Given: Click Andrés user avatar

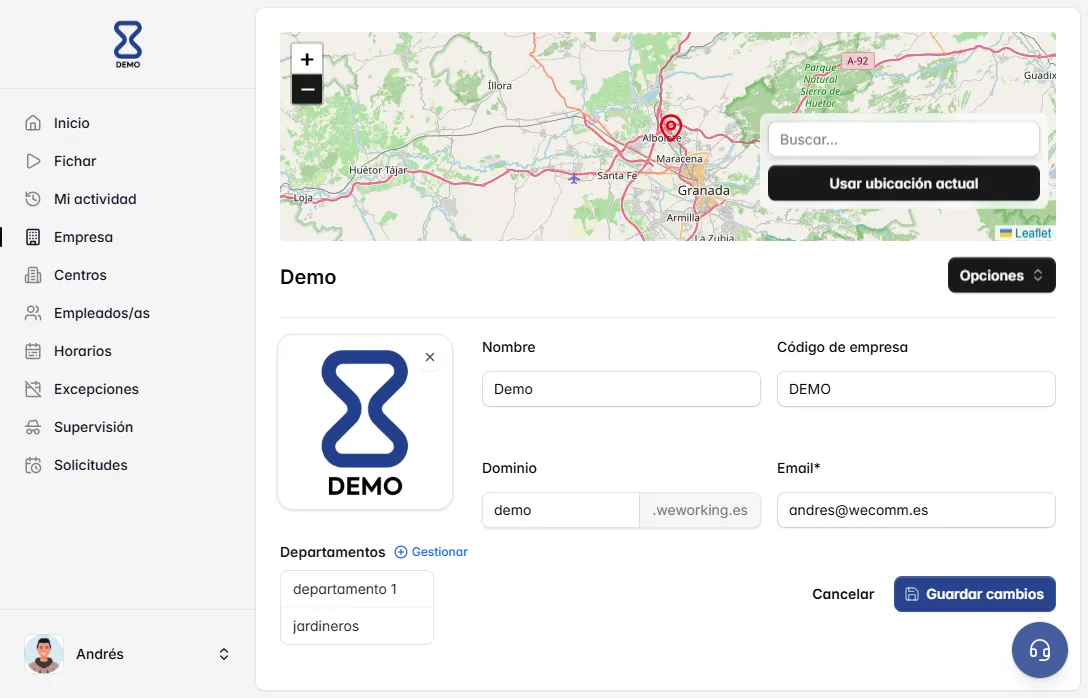Looking at the screenshot, I should click(44, 654).
